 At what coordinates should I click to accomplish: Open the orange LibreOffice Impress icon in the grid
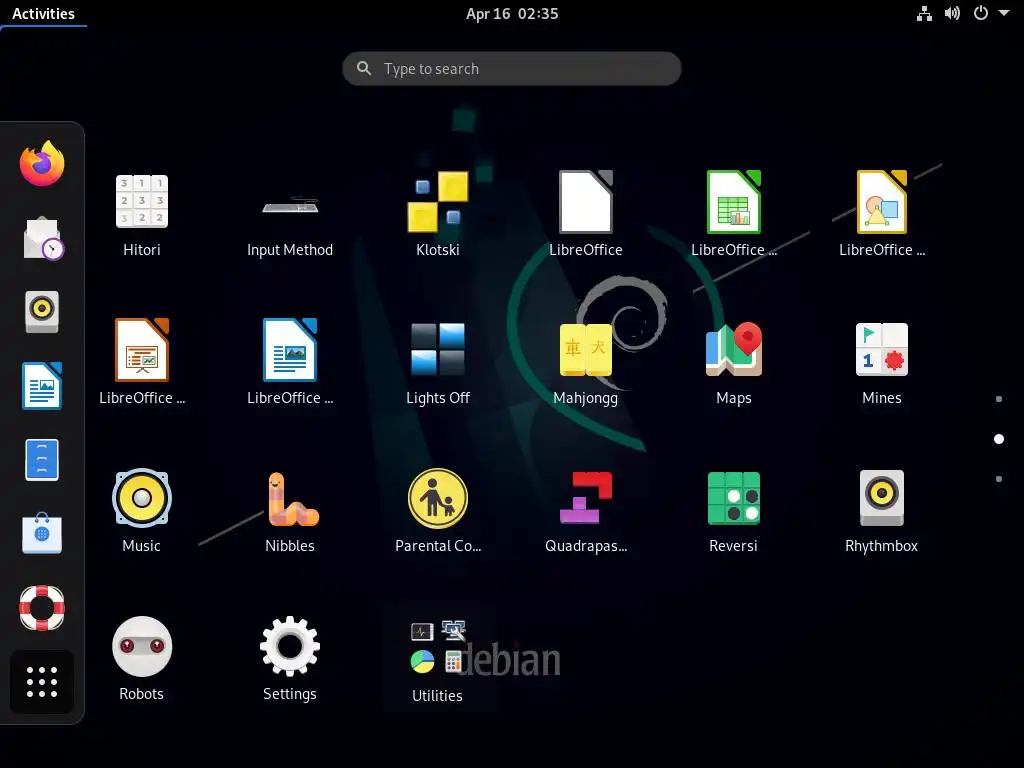142,363
